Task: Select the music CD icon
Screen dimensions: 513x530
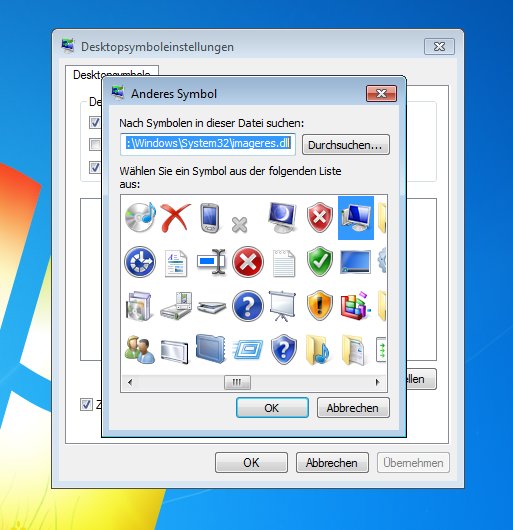Action: (140, 217)
